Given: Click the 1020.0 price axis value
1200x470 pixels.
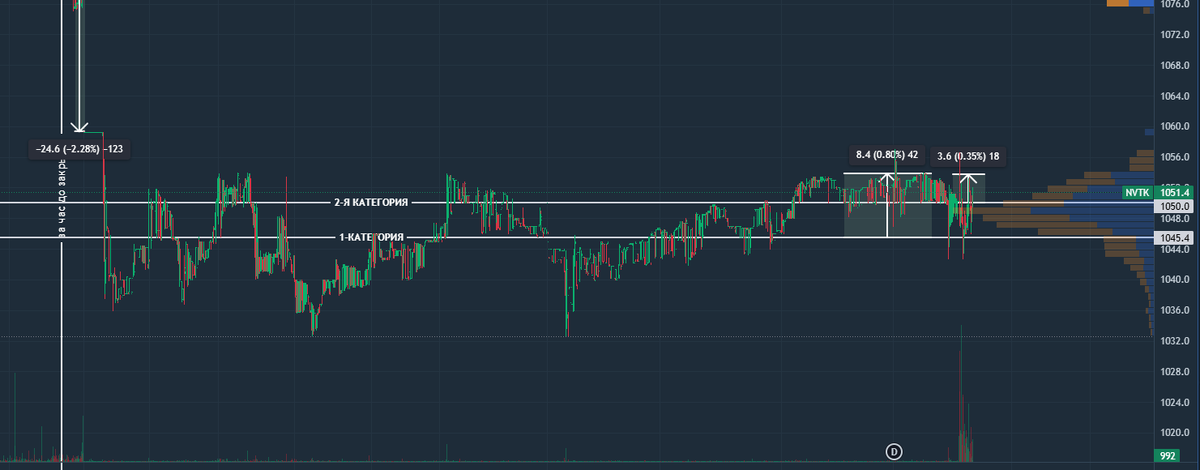Looking at the screenshot, I should [1174, 433].
